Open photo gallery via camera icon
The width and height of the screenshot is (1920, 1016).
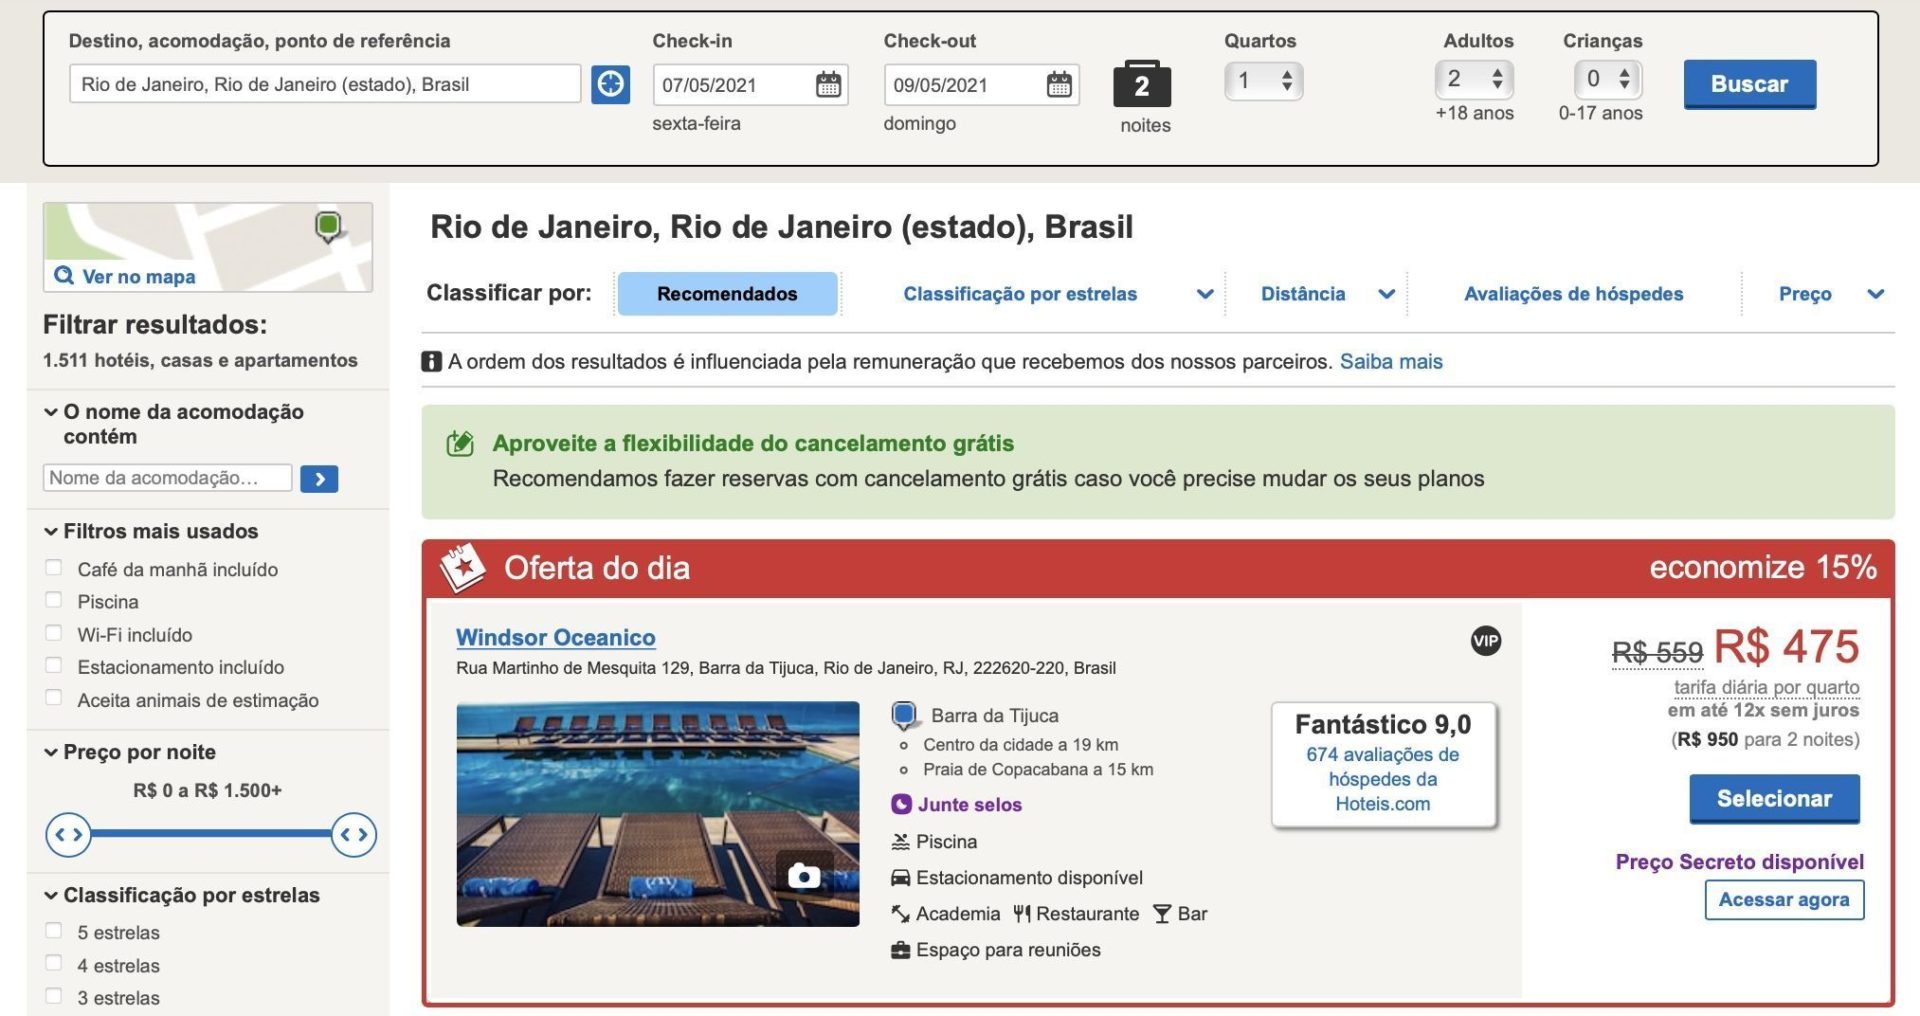(x=804, y=876)
